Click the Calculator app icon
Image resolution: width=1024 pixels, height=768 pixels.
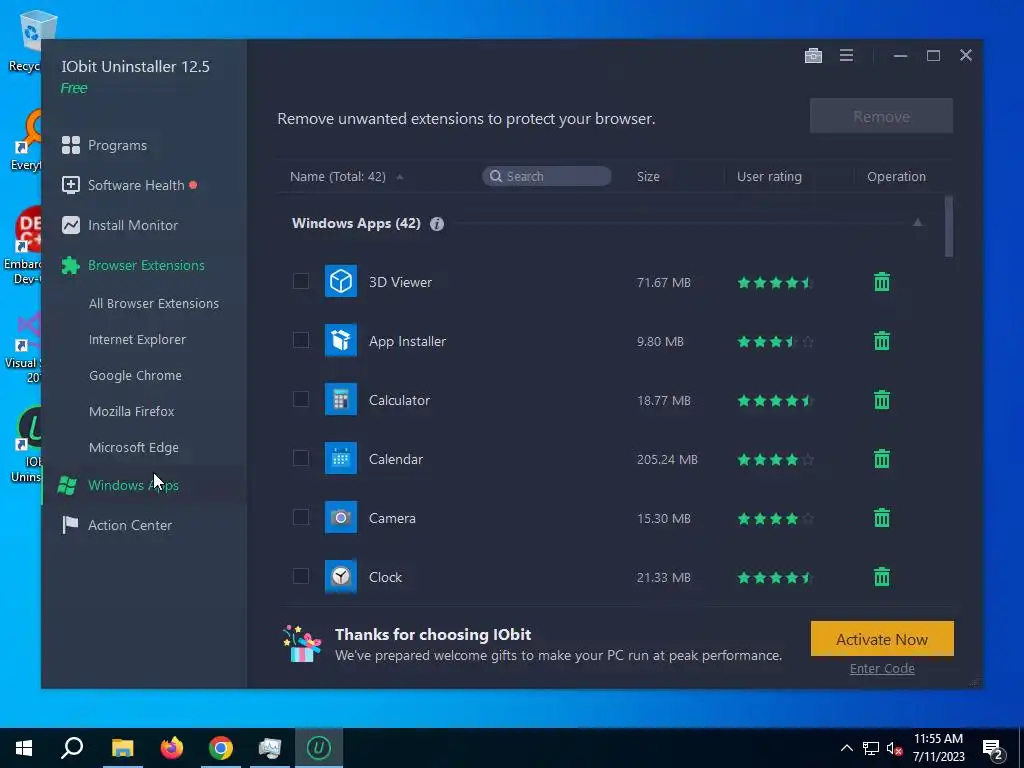click(x=341, y=399)
